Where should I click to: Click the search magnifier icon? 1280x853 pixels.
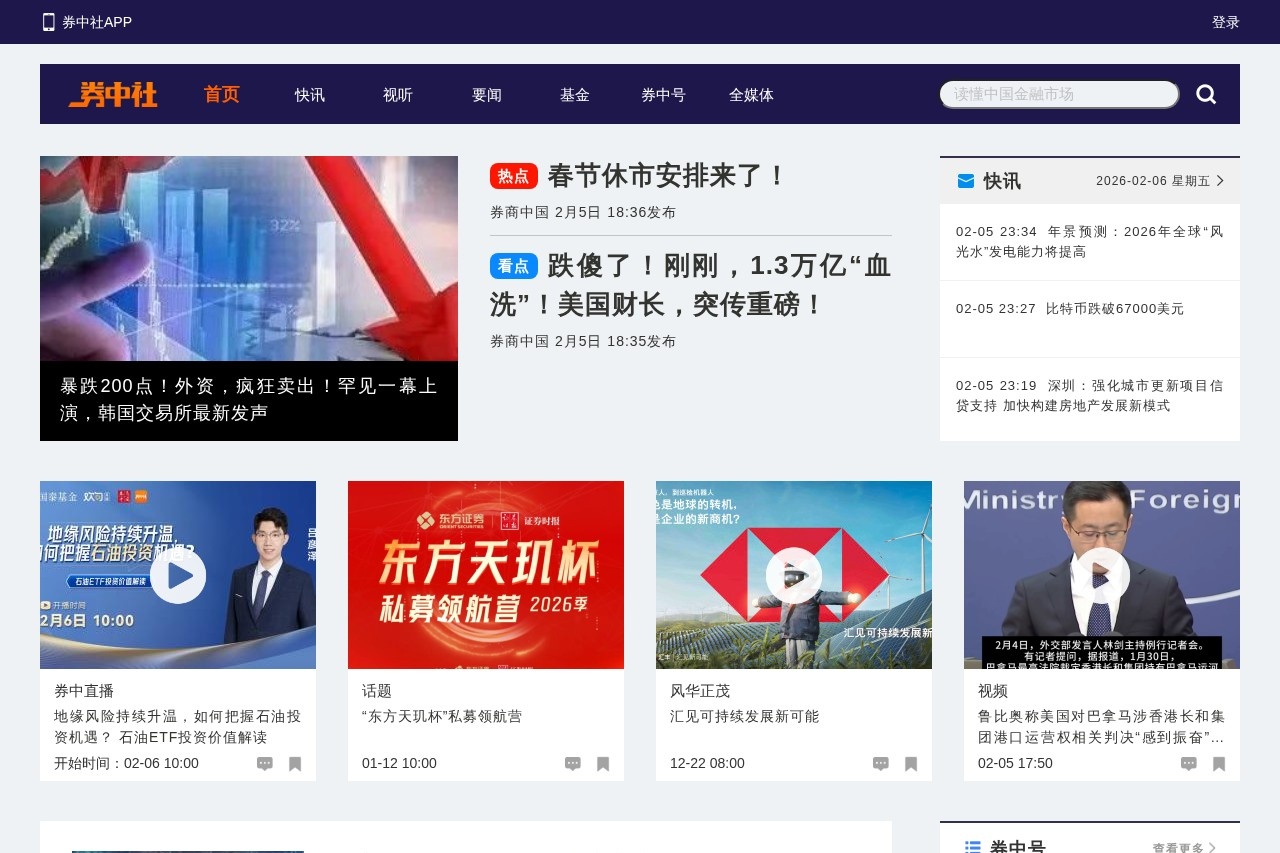pos(1206,94)
